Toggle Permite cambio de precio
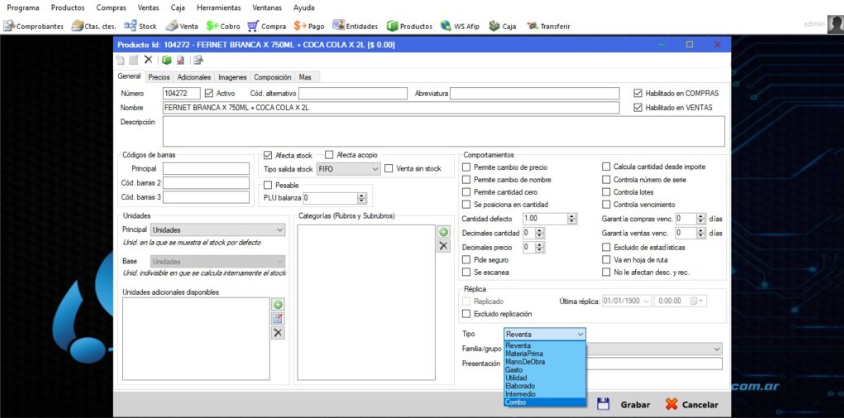Screen dimensions: 844x418 click(x=467, y=167)
